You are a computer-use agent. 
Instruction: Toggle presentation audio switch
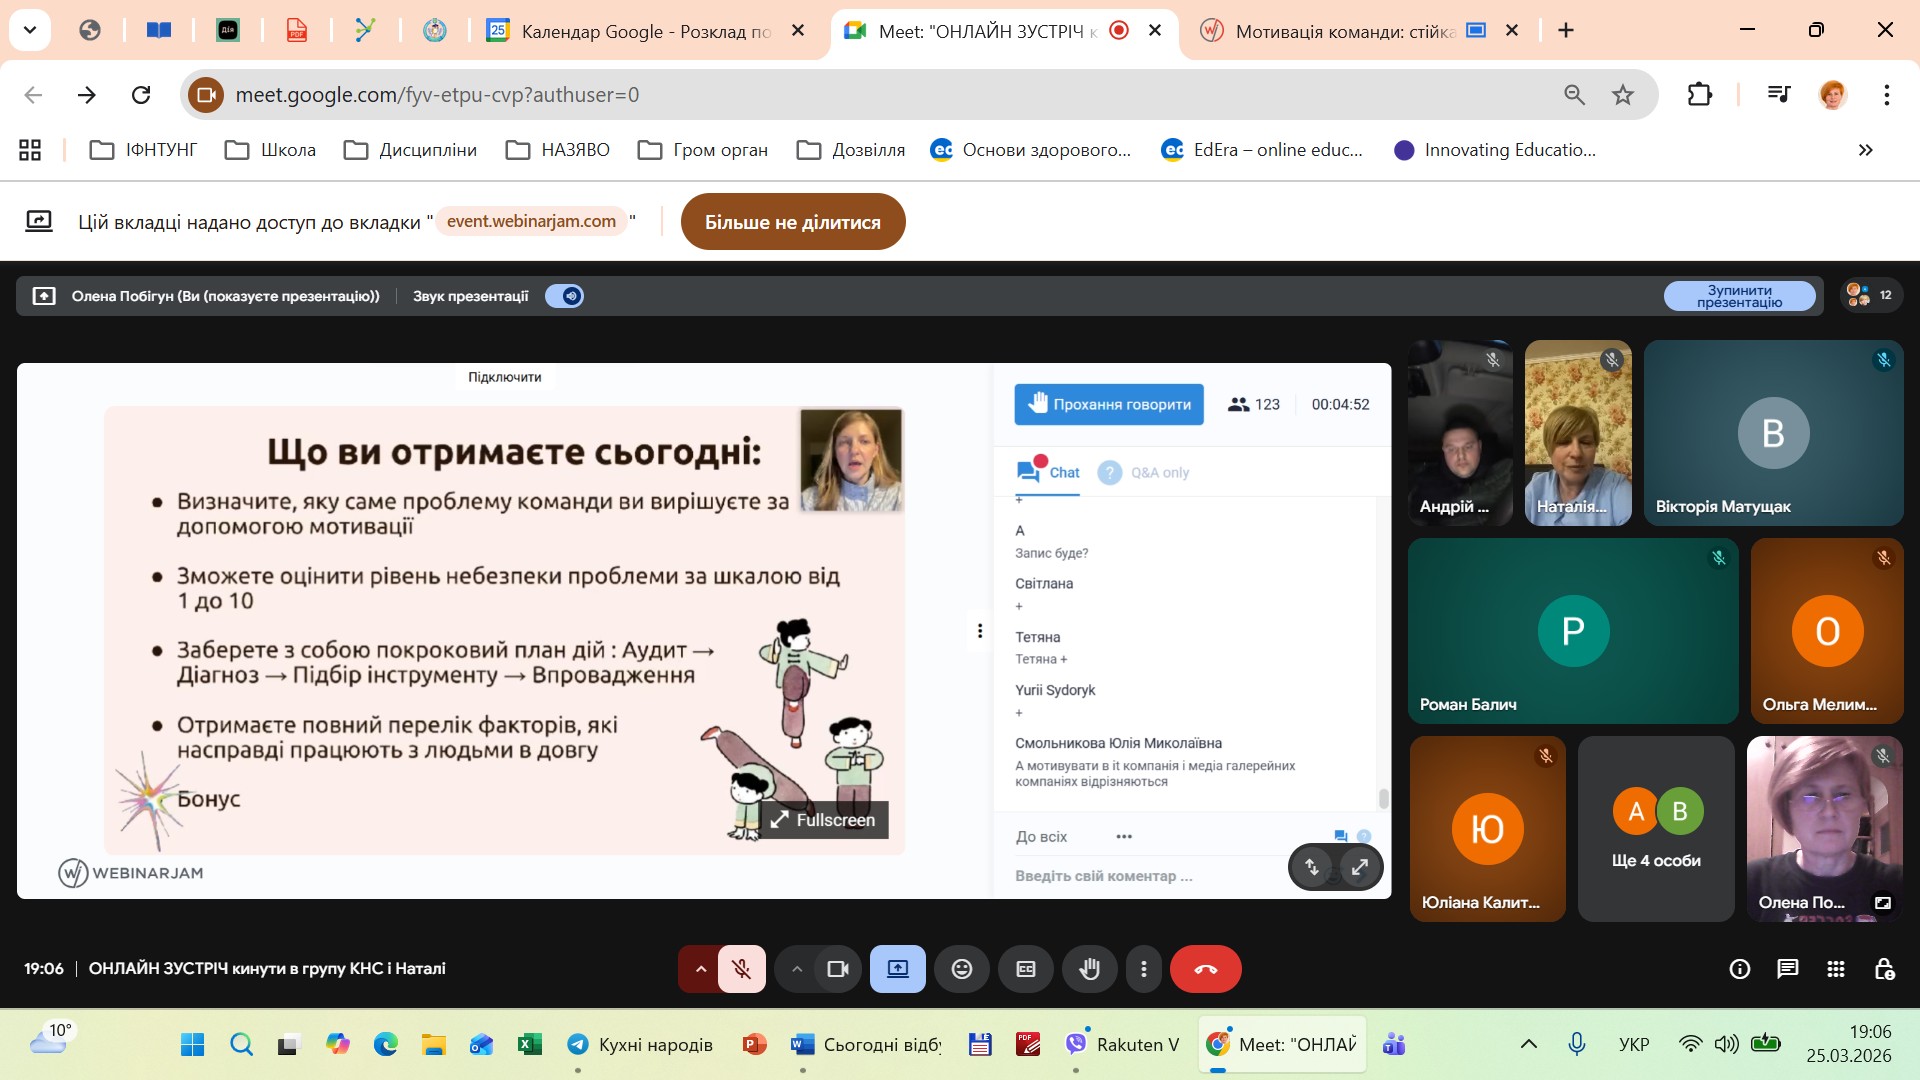[x=565, y=296]
